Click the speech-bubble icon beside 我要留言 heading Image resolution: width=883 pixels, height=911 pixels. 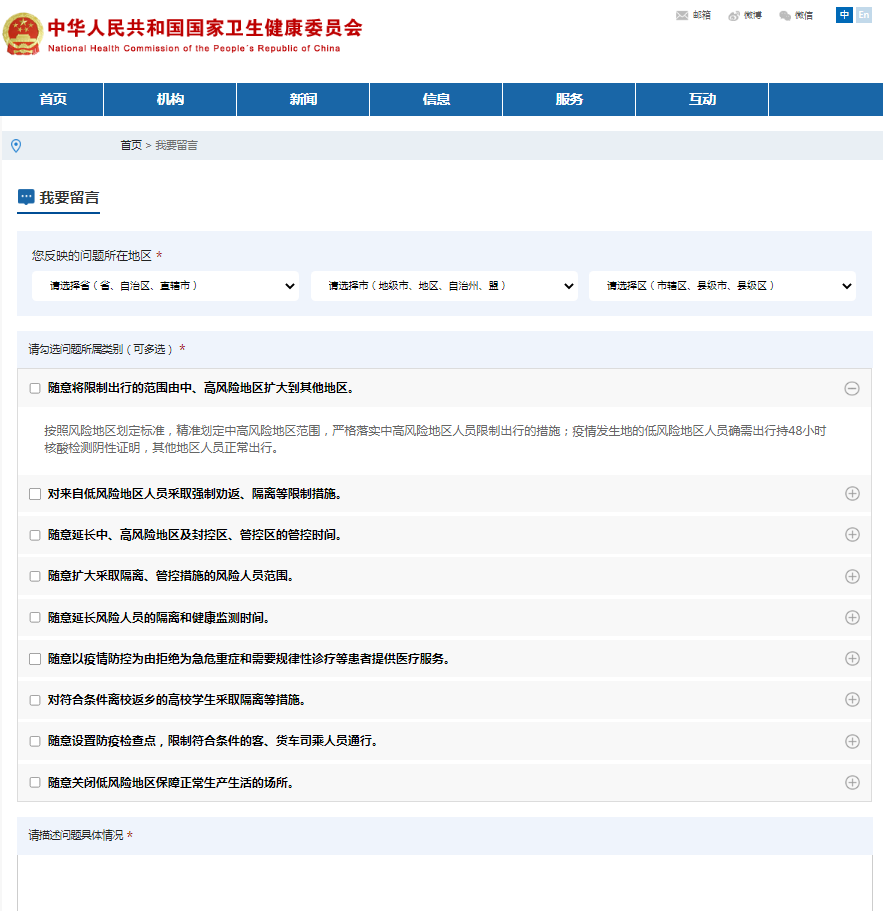coord(23,197)
